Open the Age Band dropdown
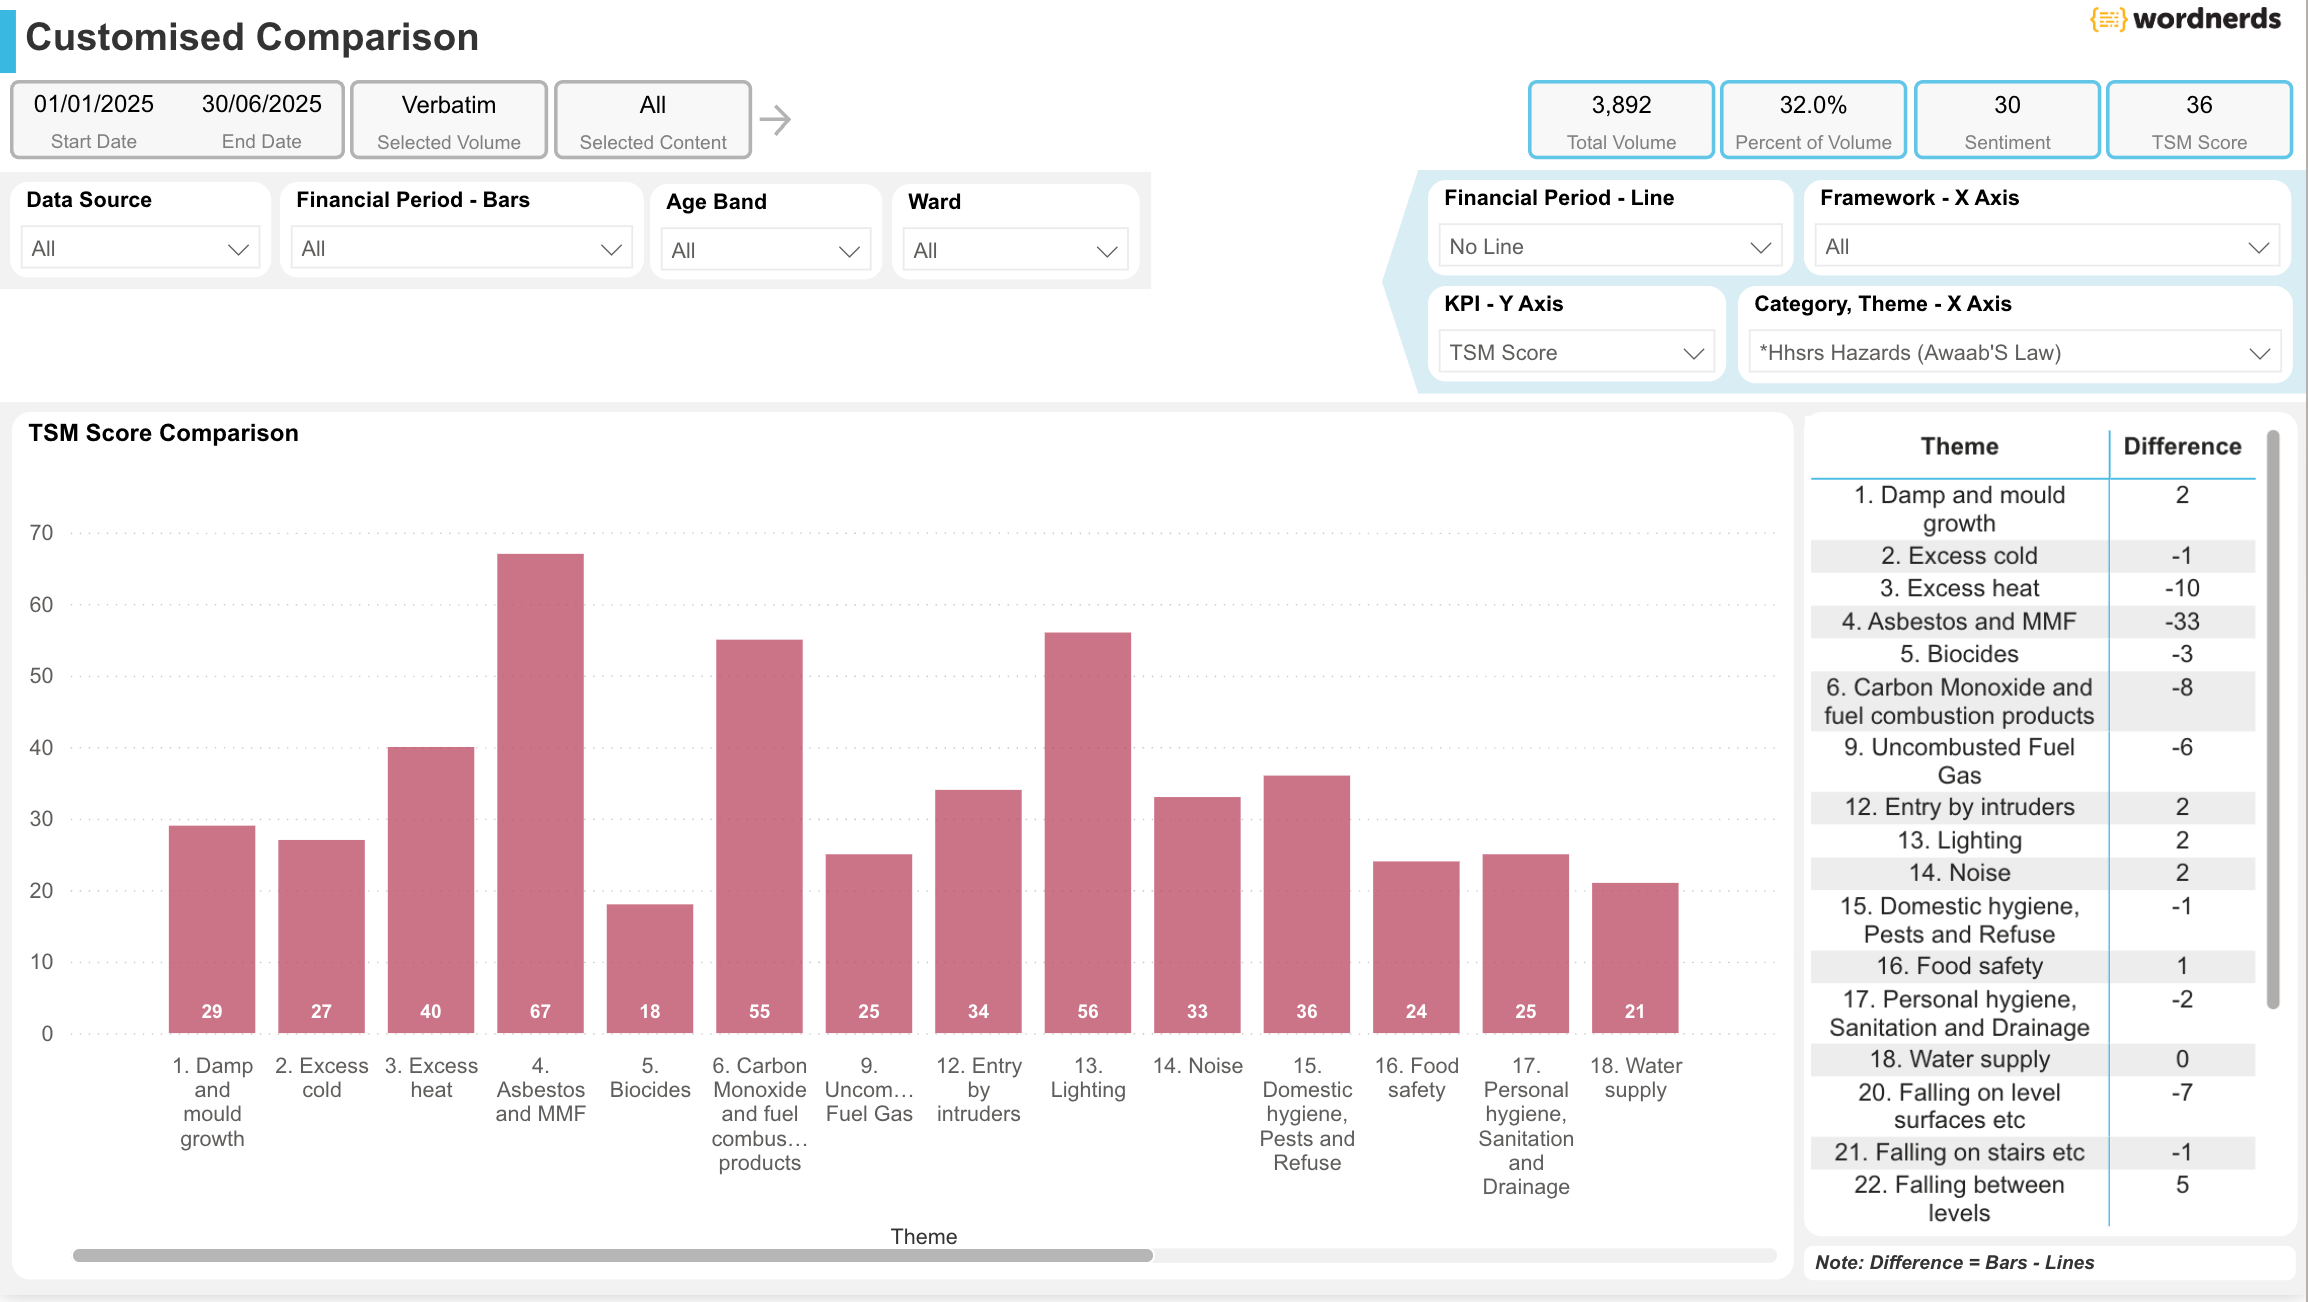This screenshot has height=1302, width=2308. (x=765, y=250)
